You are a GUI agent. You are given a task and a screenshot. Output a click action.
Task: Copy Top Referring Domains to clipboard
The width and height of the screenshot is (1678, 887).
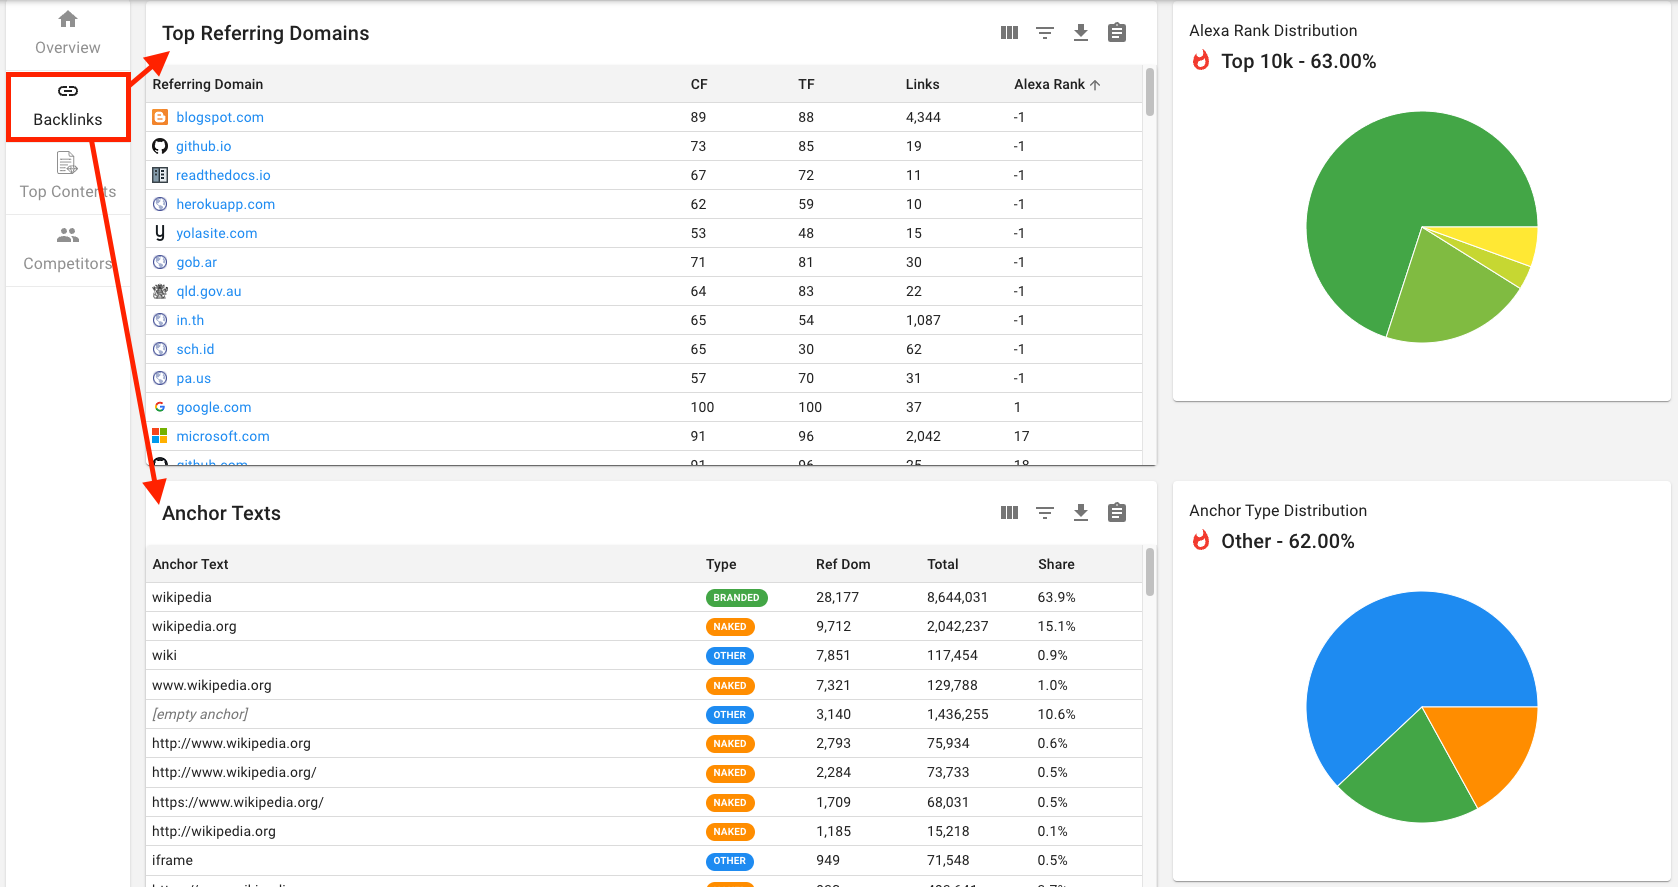1117,33
